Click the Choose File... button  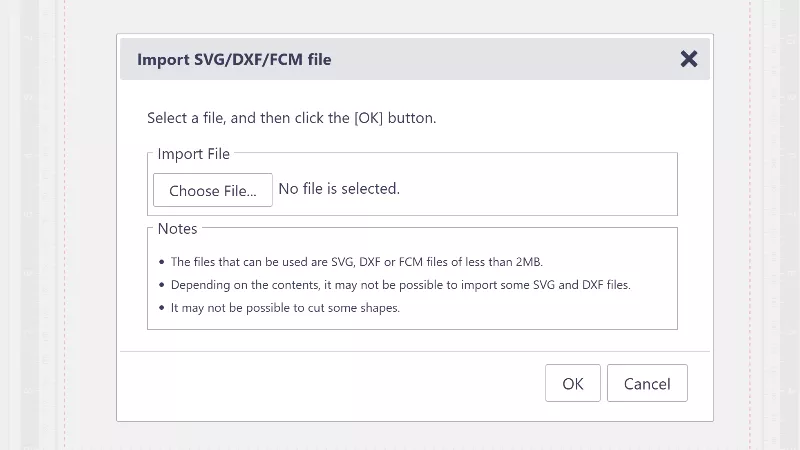click(212, 190)
